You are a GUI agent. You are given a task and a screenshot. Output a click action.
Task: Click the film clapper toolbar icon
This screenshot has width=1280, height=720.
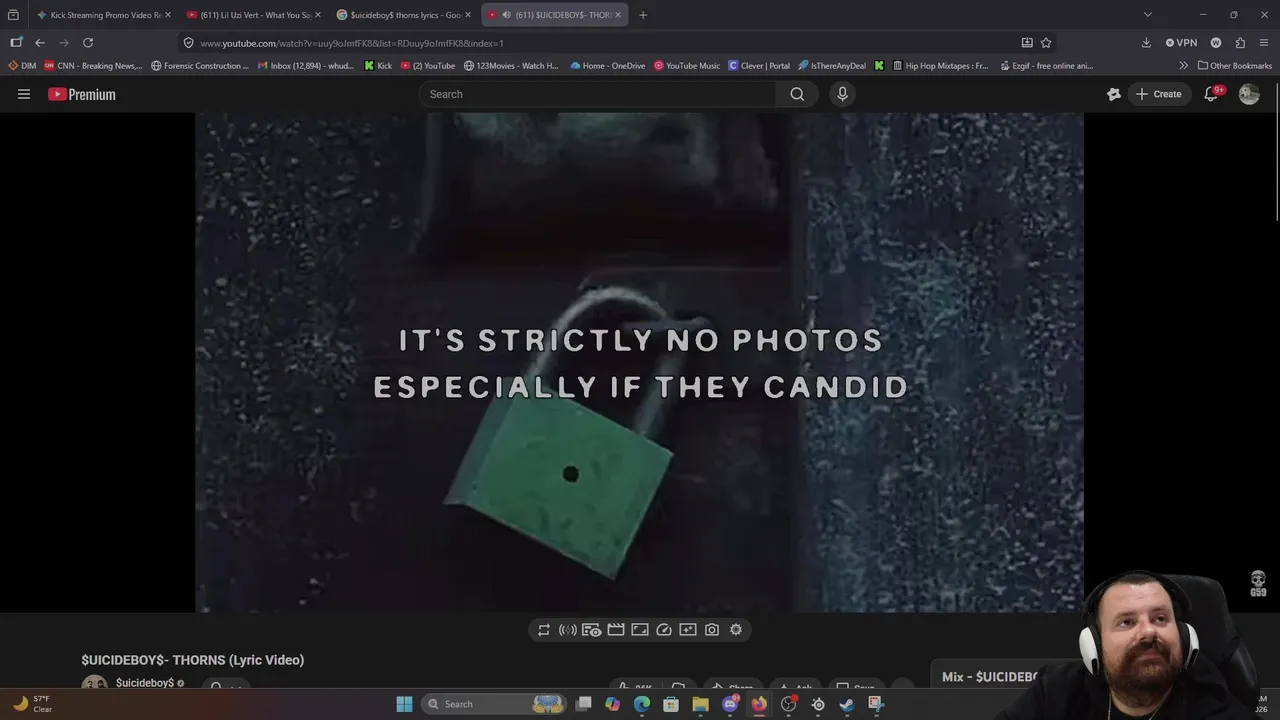tap(616, 630)
